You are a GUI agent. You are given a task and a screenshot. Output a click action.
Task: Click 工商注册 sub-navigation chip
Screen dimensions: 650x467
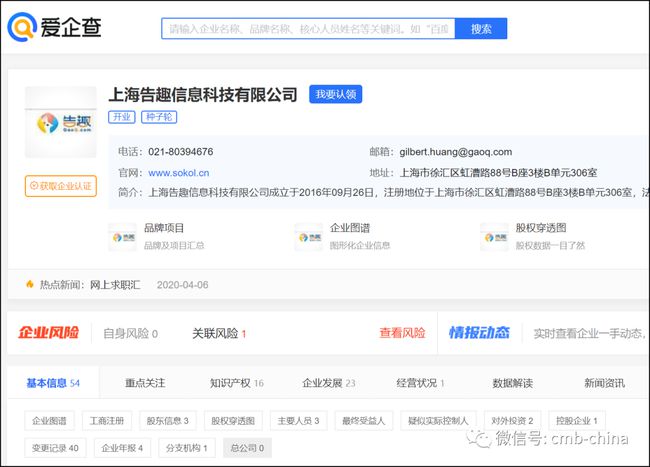(107, 421)
